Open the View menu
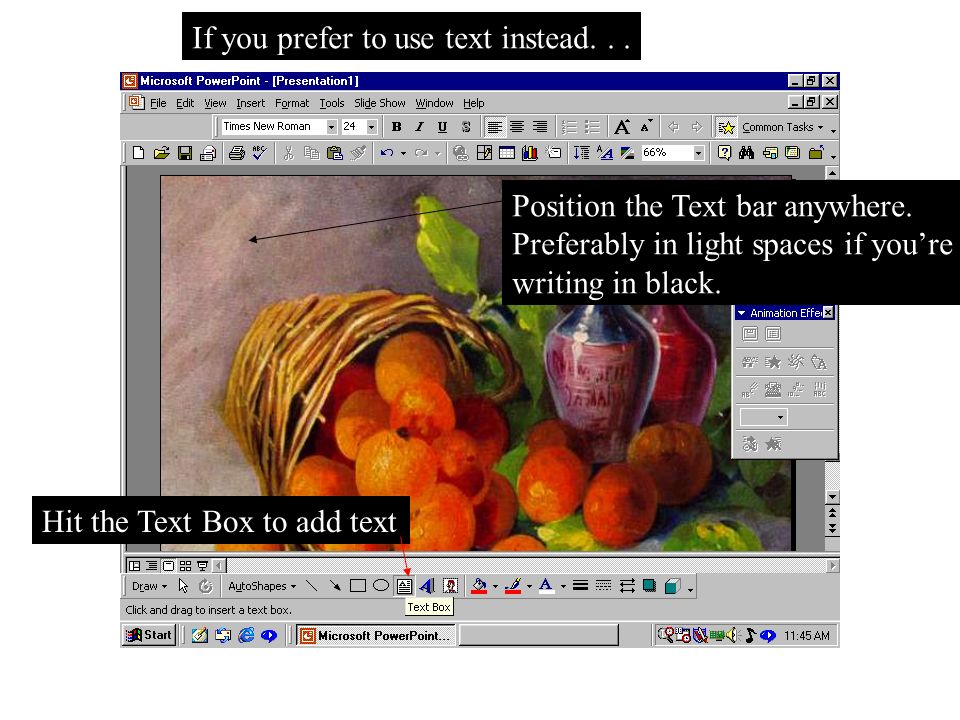960x720 pixels. pyautogui.click(x=215, y=103)
